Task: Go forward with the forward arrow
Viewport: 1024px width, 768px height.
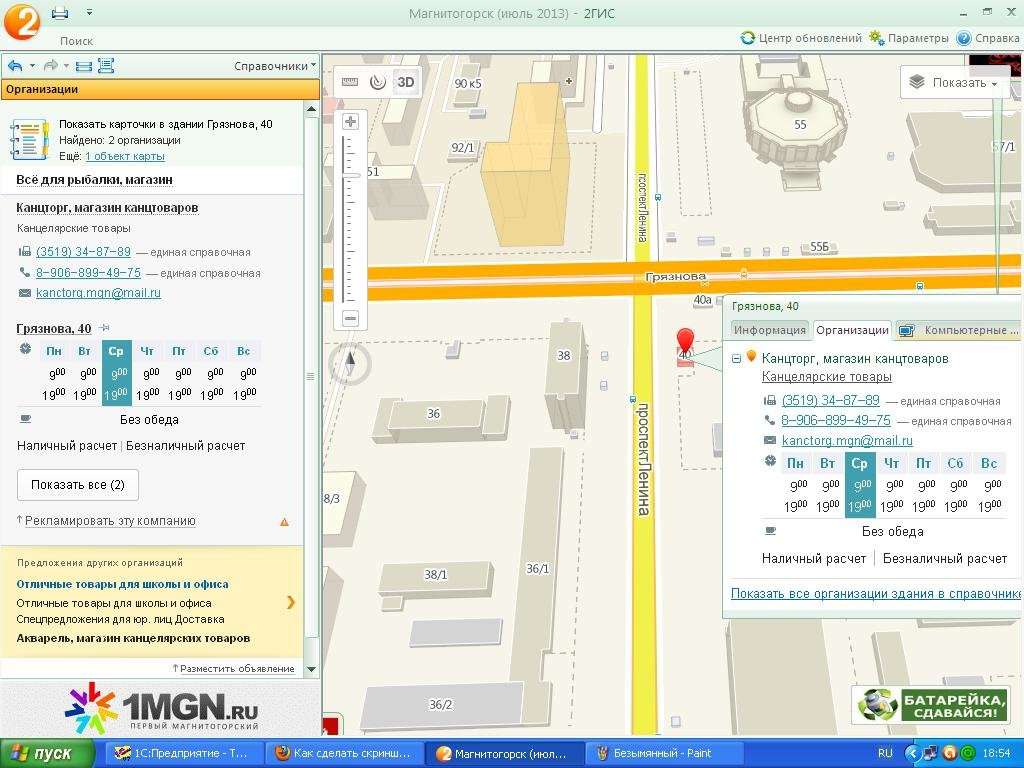Action: coord(50,65)
